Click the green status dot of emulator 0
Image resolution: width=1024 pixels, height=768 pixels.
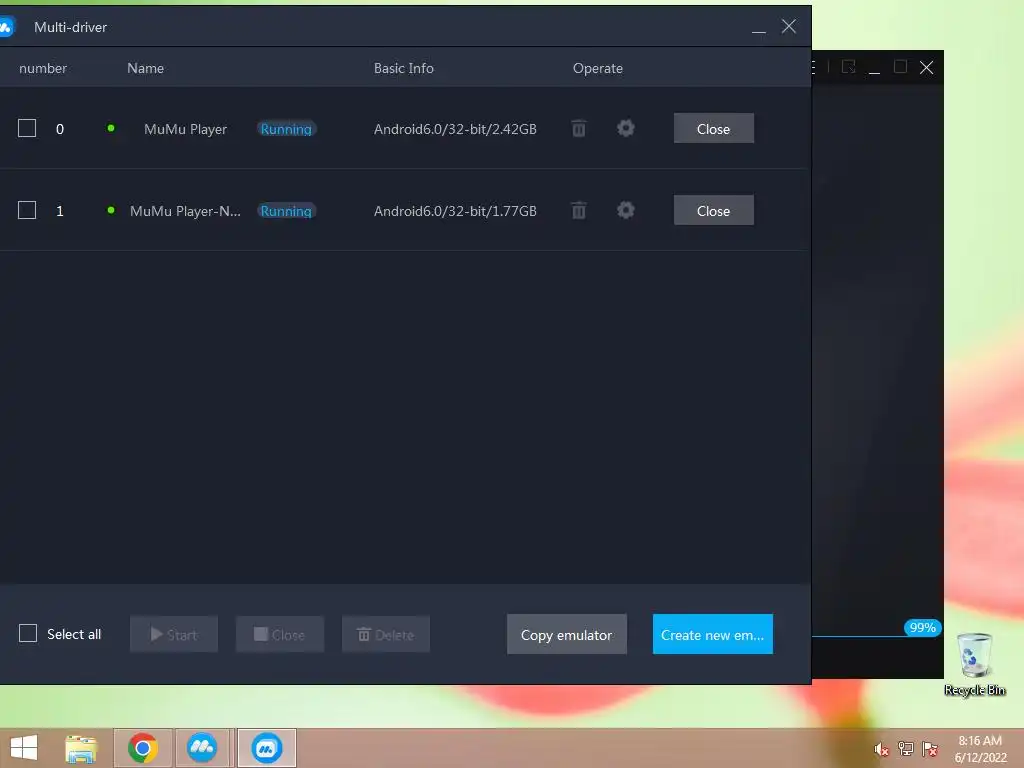coord(111,128)
